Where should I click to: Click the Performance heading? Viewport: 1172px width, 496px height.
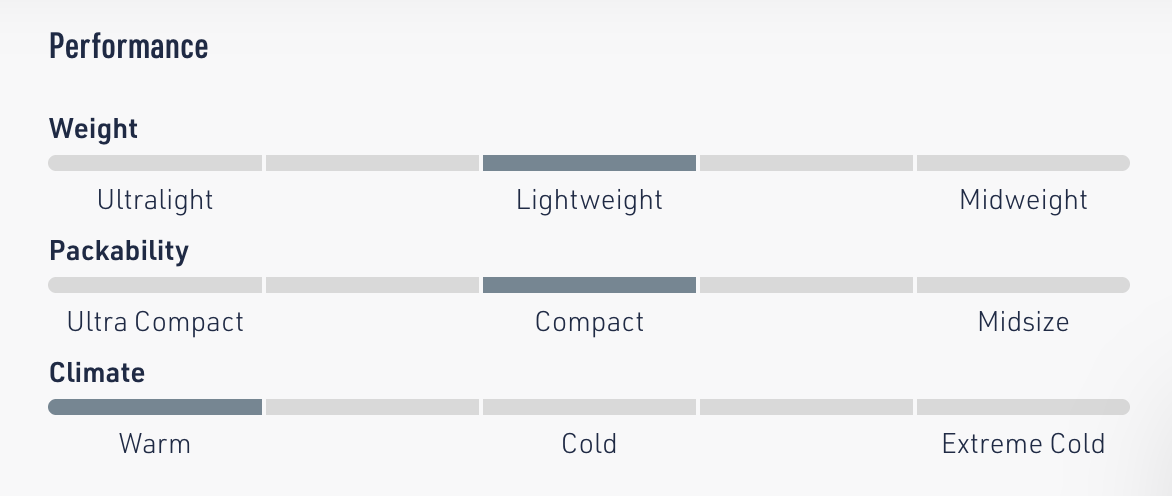[x=129, y=46]
